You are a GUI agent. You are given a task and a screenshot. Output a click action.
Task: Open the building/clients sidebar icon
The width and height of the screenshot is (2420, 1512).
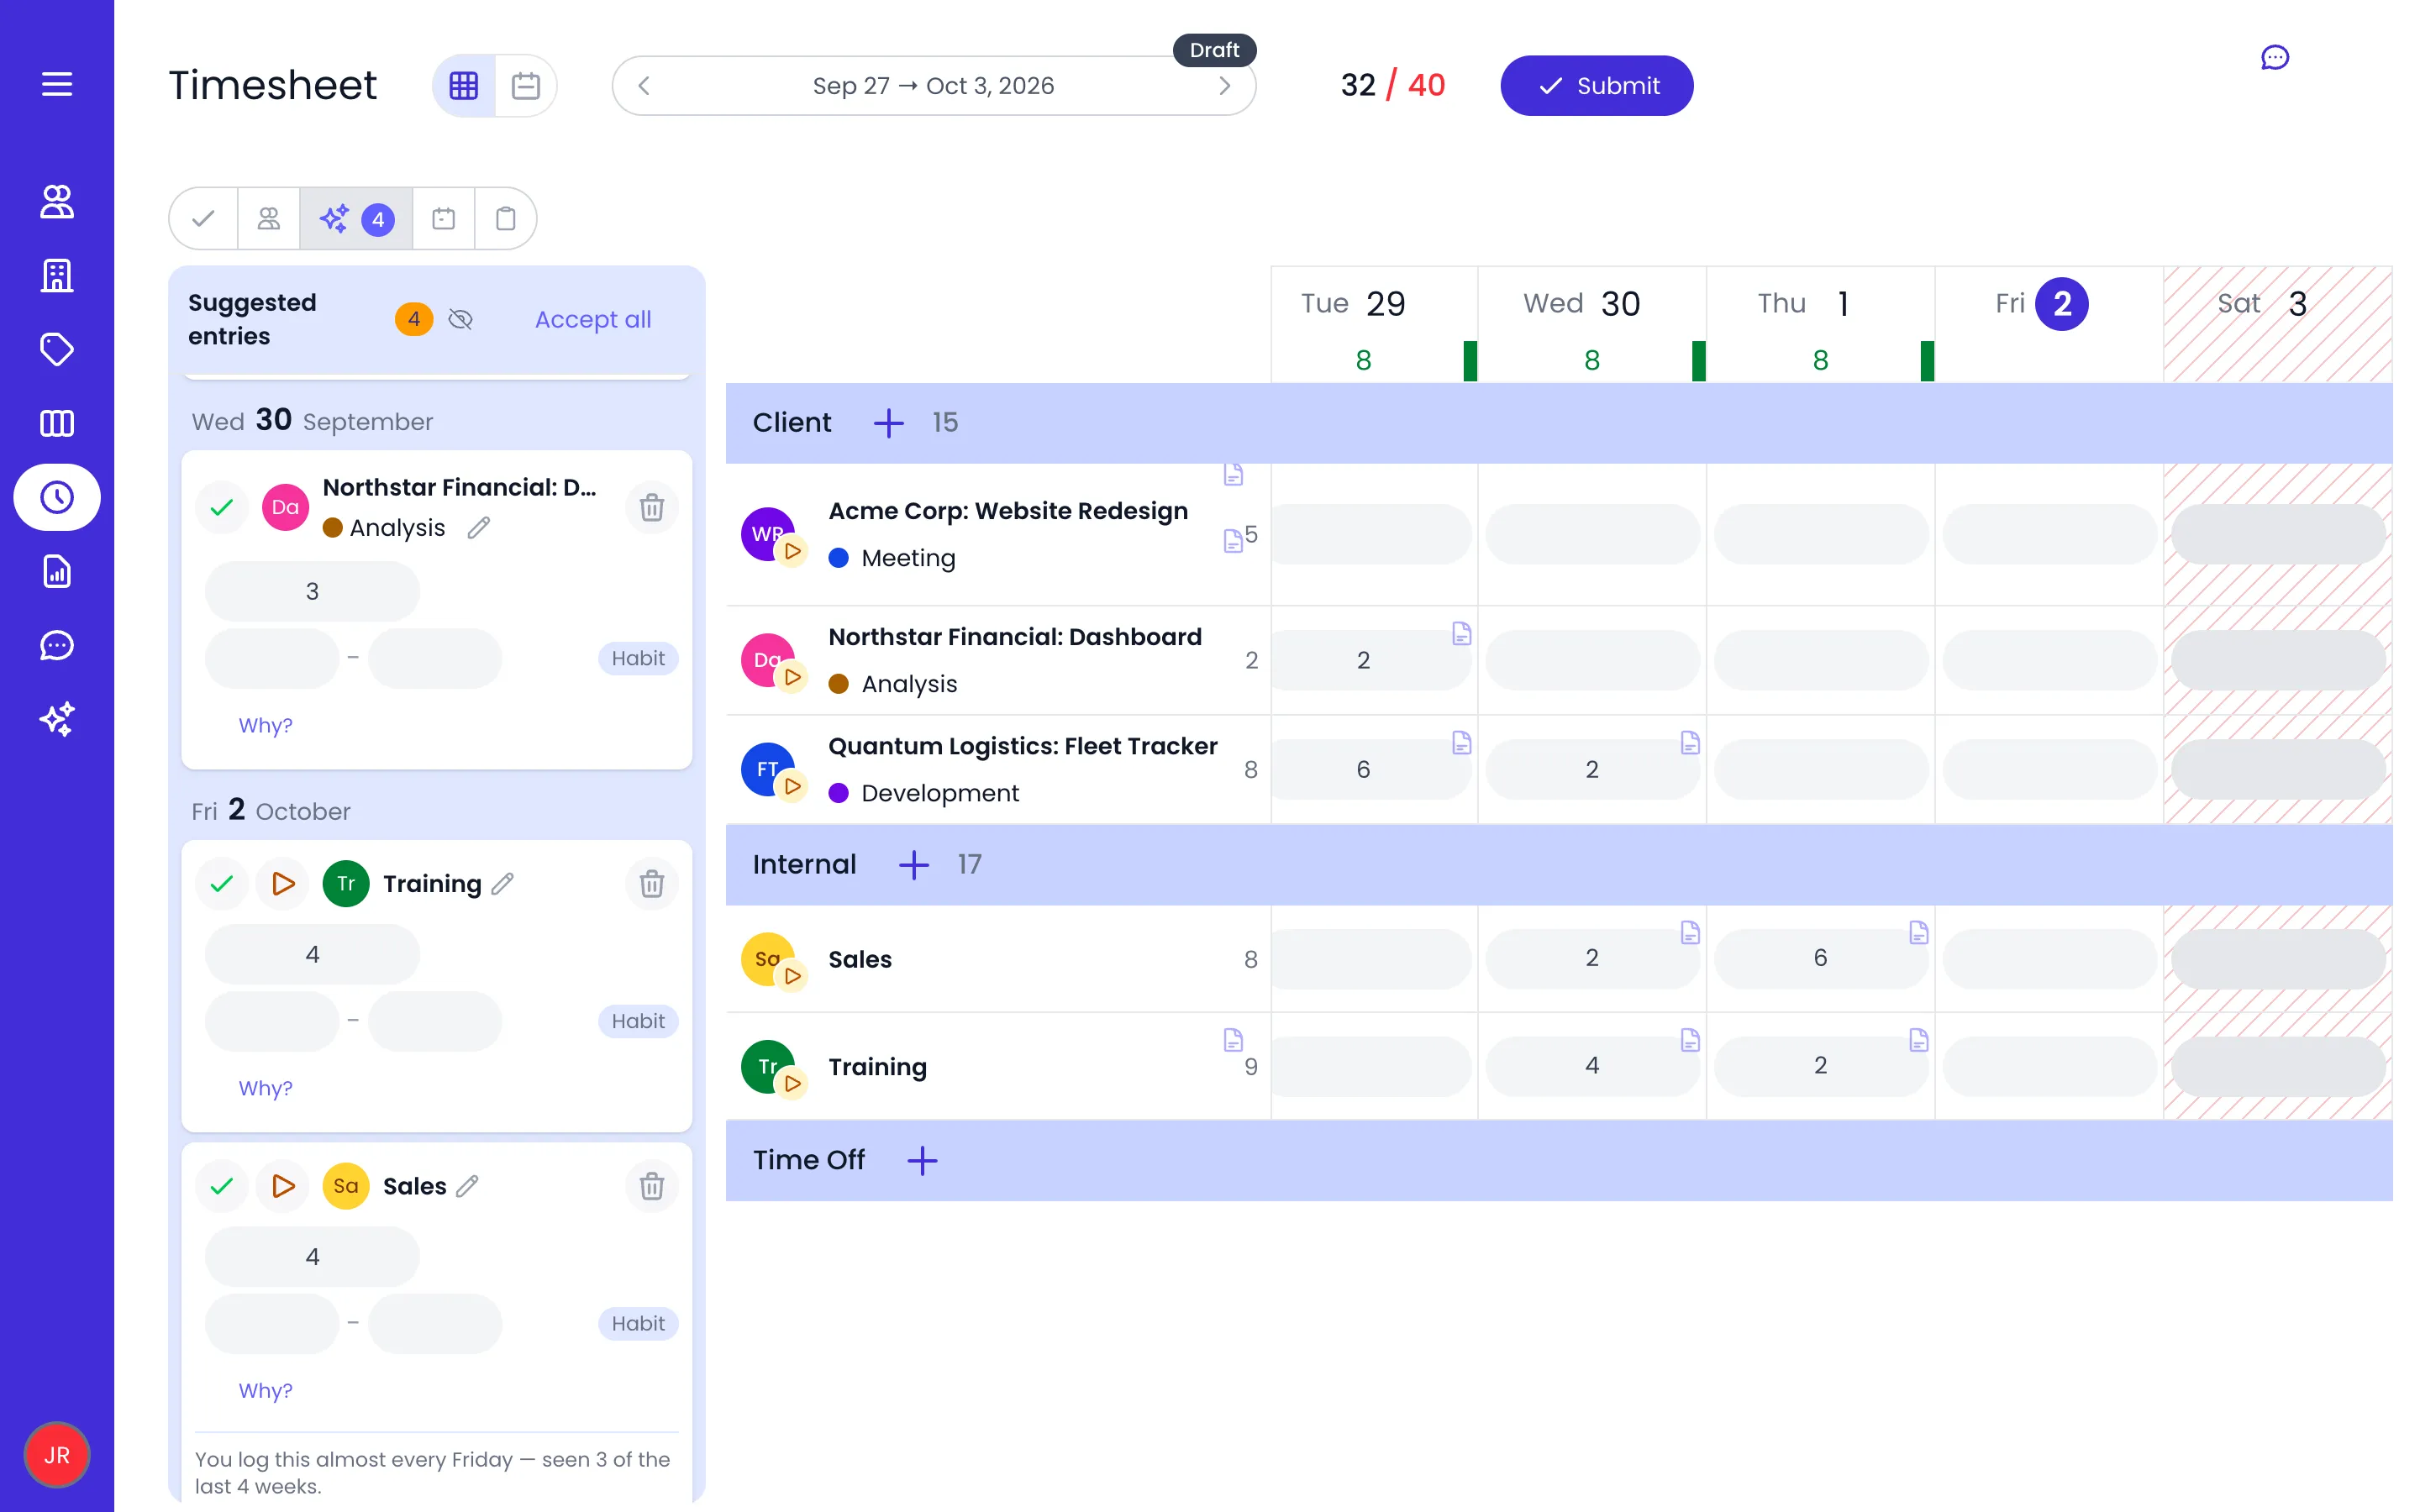57,275
